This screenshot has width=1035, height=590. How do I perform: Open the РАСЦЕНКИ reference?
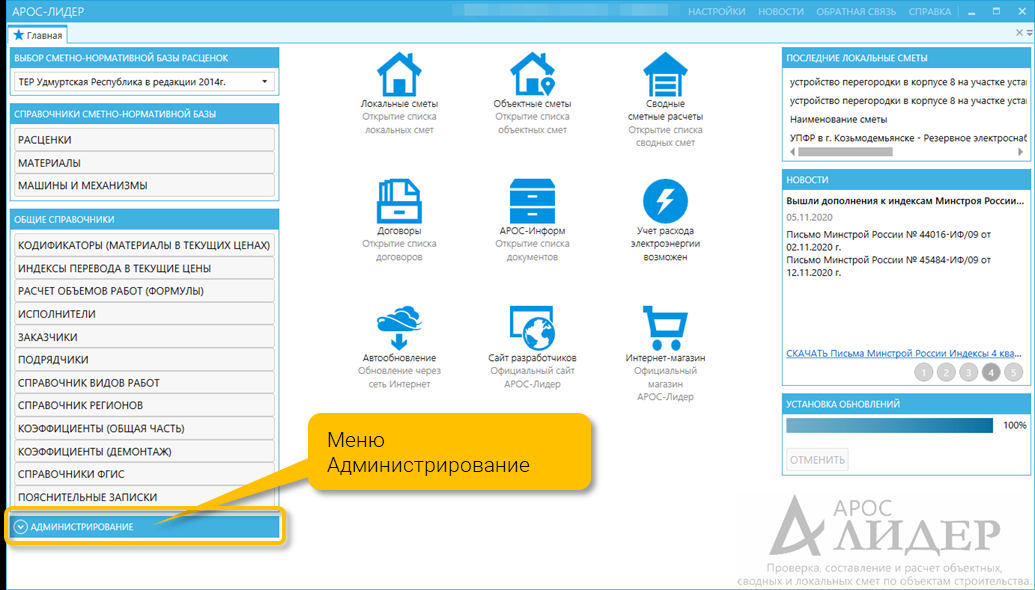pos(144,140)
